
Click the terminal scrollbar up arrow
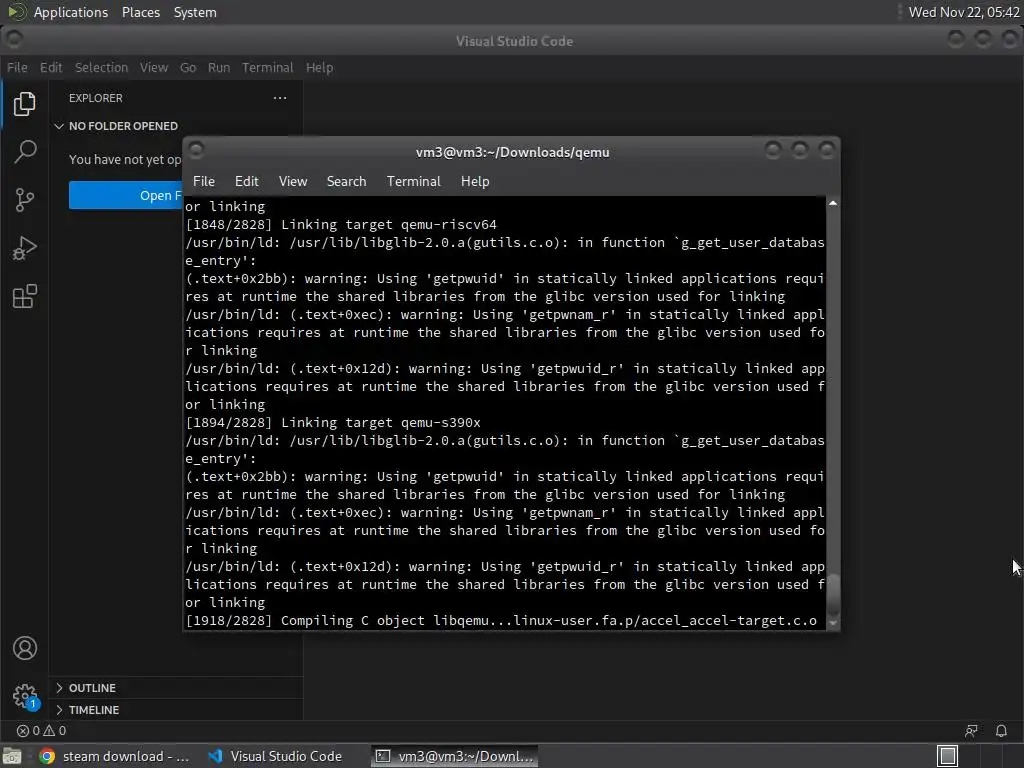pos(833,204)
